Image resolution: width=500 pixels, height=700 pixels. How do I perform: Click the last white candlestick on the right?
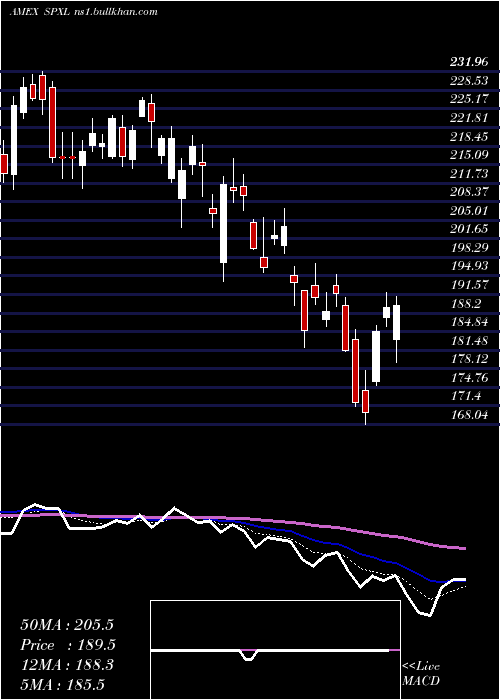point(396,322)
